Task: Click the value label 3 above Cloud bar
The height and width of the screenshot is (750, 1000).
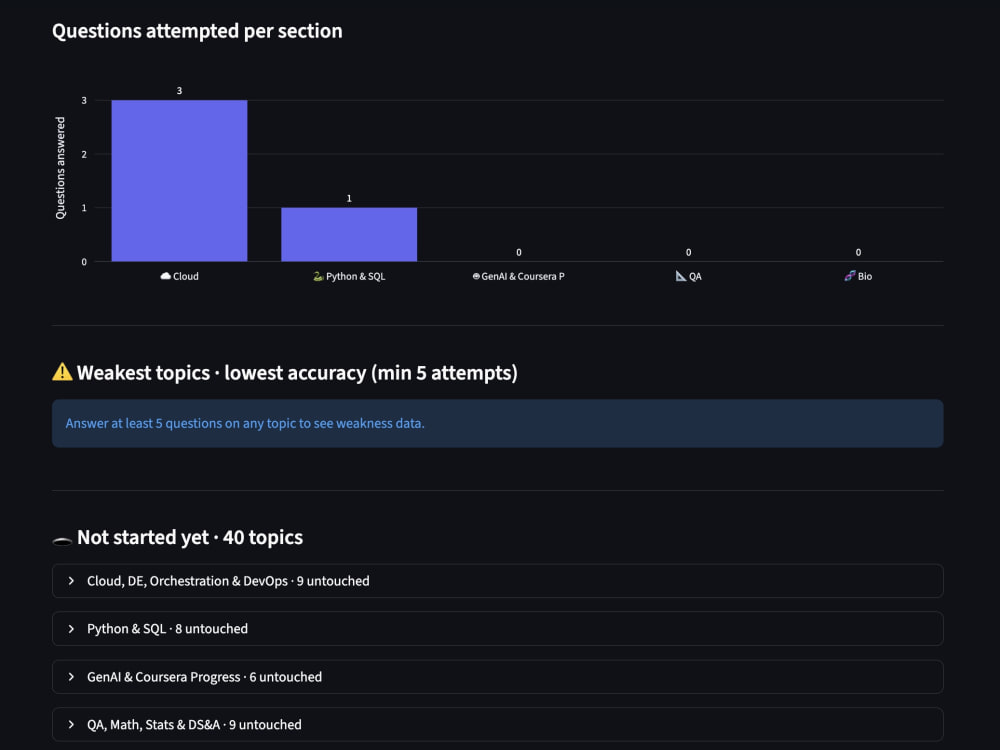Action: pos(179,91)
